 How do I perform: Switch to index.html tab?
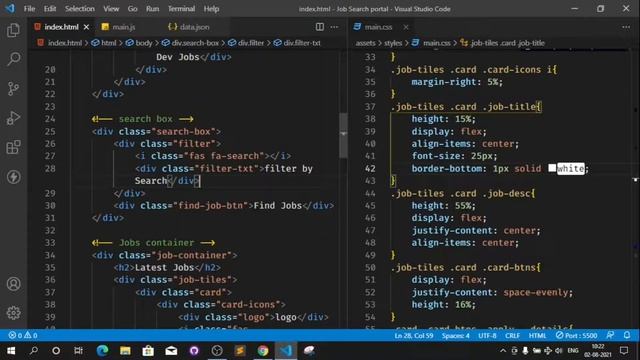tap(61, 27)
